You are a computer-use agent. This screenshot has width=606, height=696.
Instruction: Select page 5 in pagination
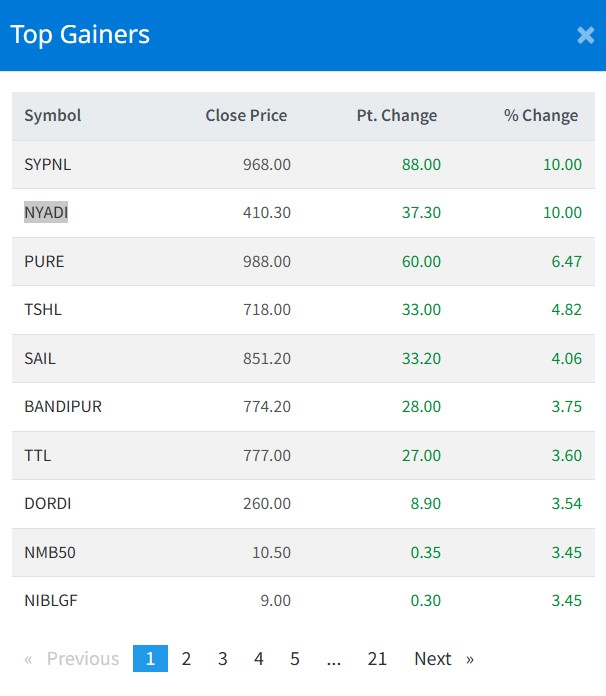[295, 658]
